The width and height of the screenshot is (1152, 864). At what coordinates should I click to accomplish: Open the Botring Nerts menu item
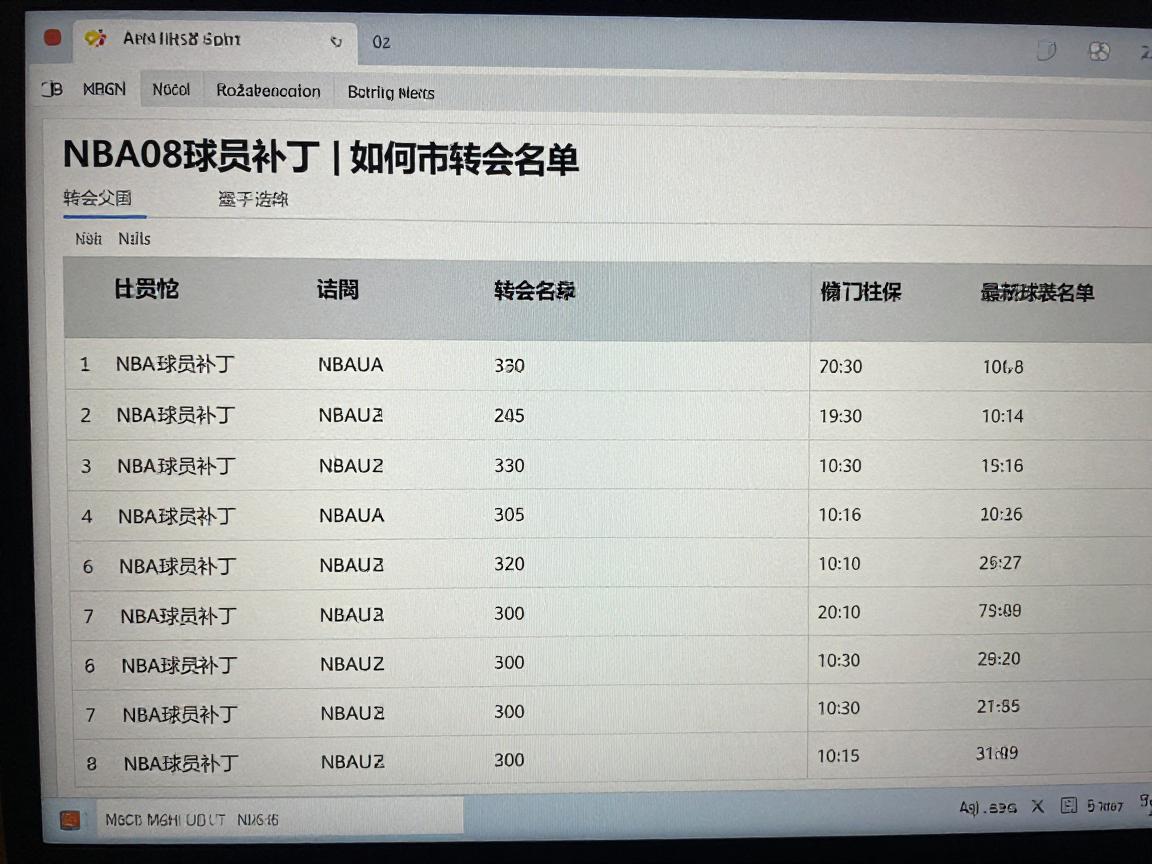point(390,93)
